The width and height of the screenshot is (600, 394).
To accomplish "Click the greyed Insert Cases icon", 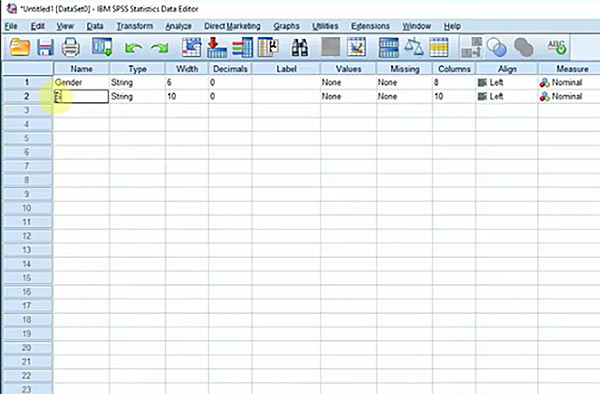I will (331, 47).
